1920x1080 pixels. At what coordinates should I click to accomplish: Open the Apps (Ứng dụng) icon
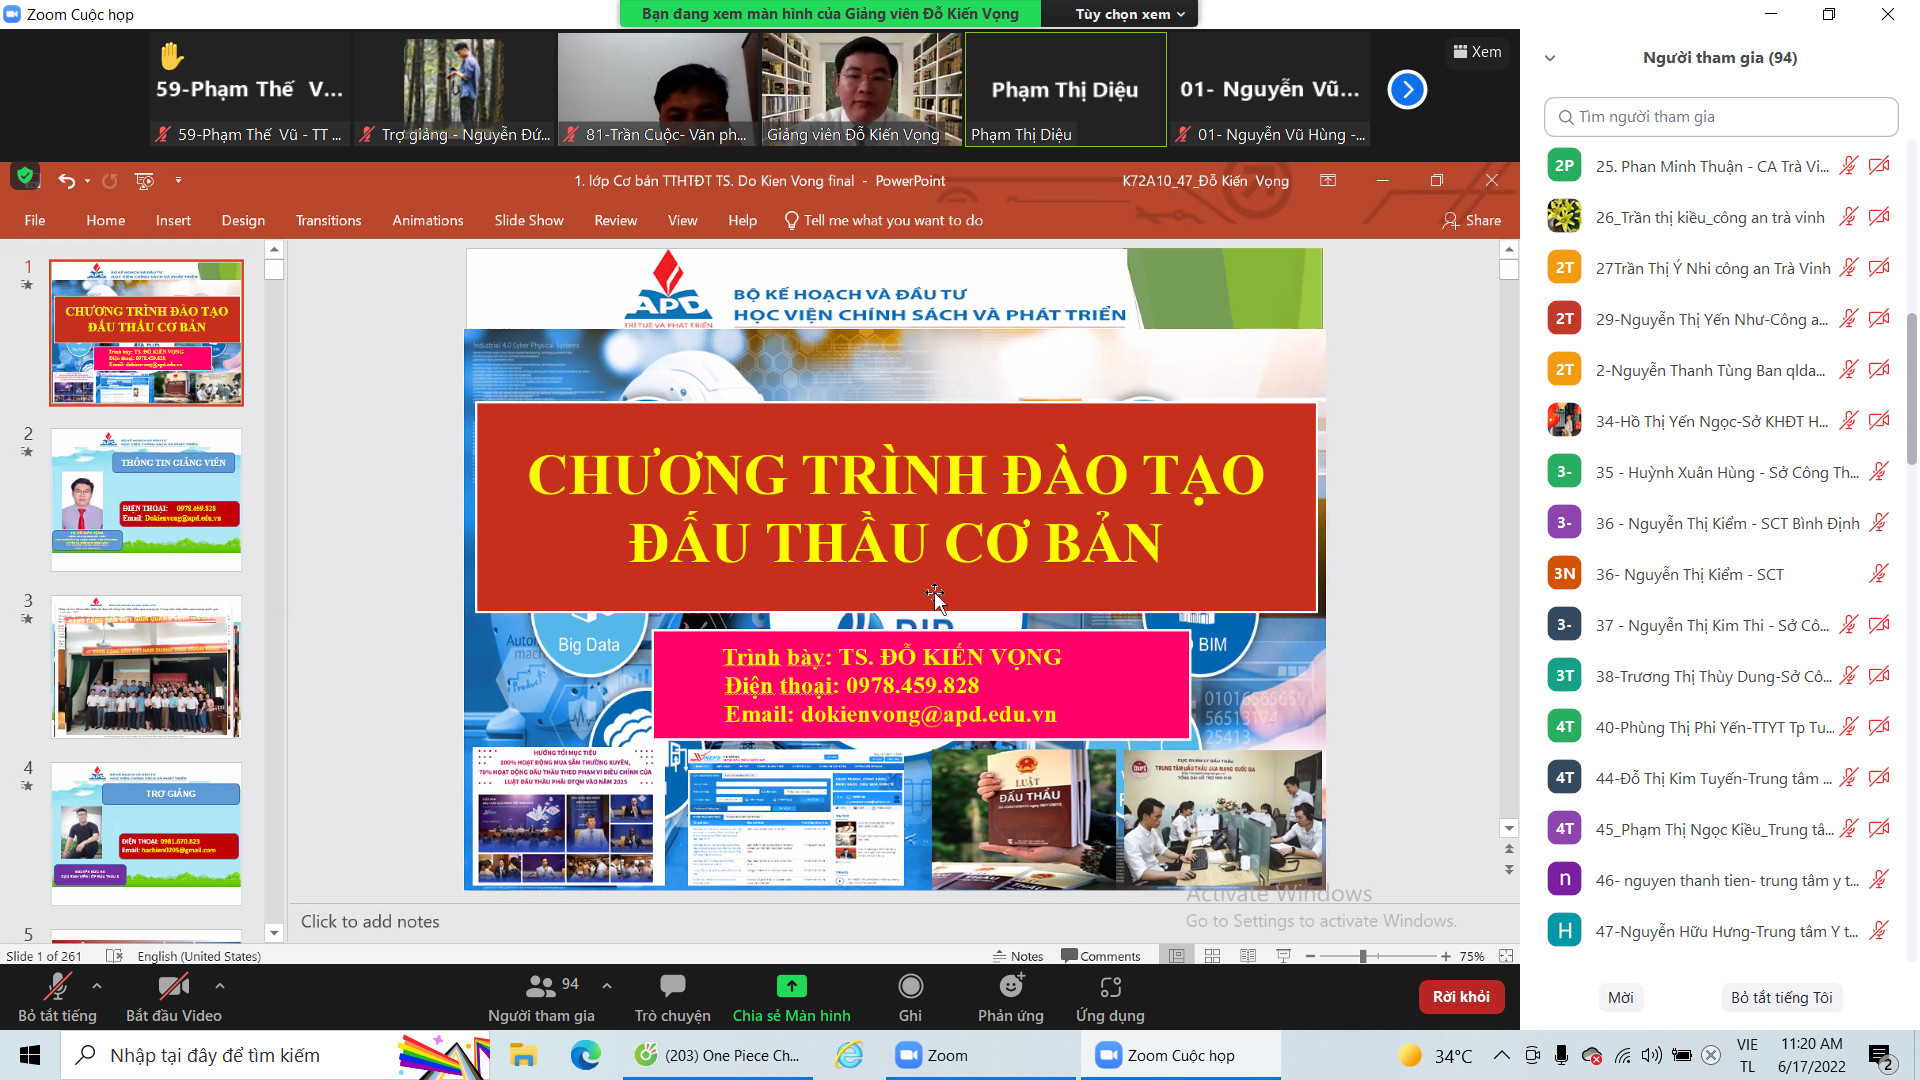1110,987
